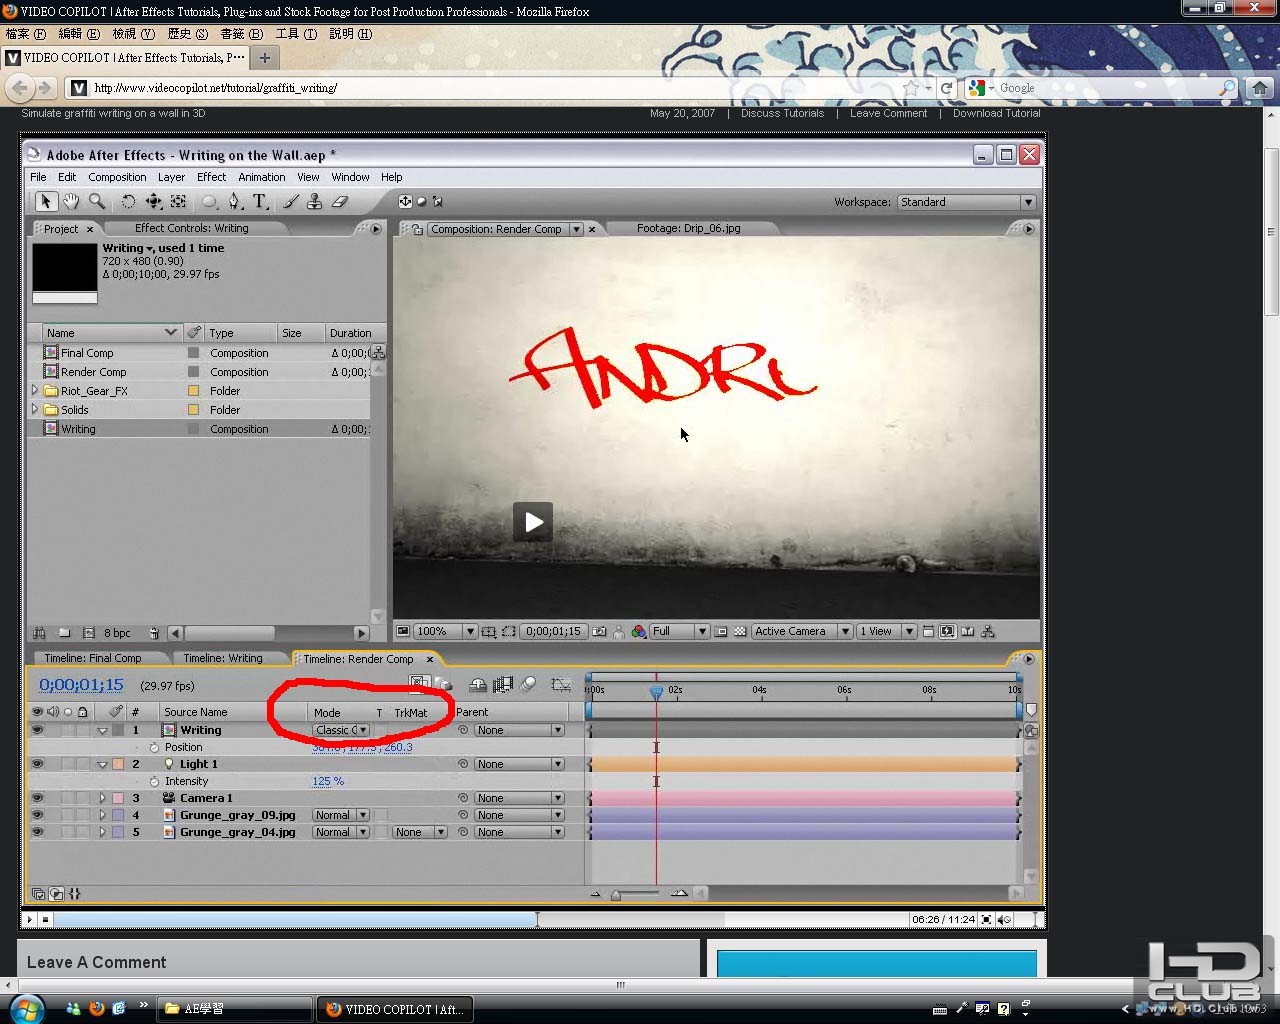Open AE學習 folder from the taskbar
Image resolution: width=1280 pixels, height=1024 pixels.
click(x=236, y=1009)
